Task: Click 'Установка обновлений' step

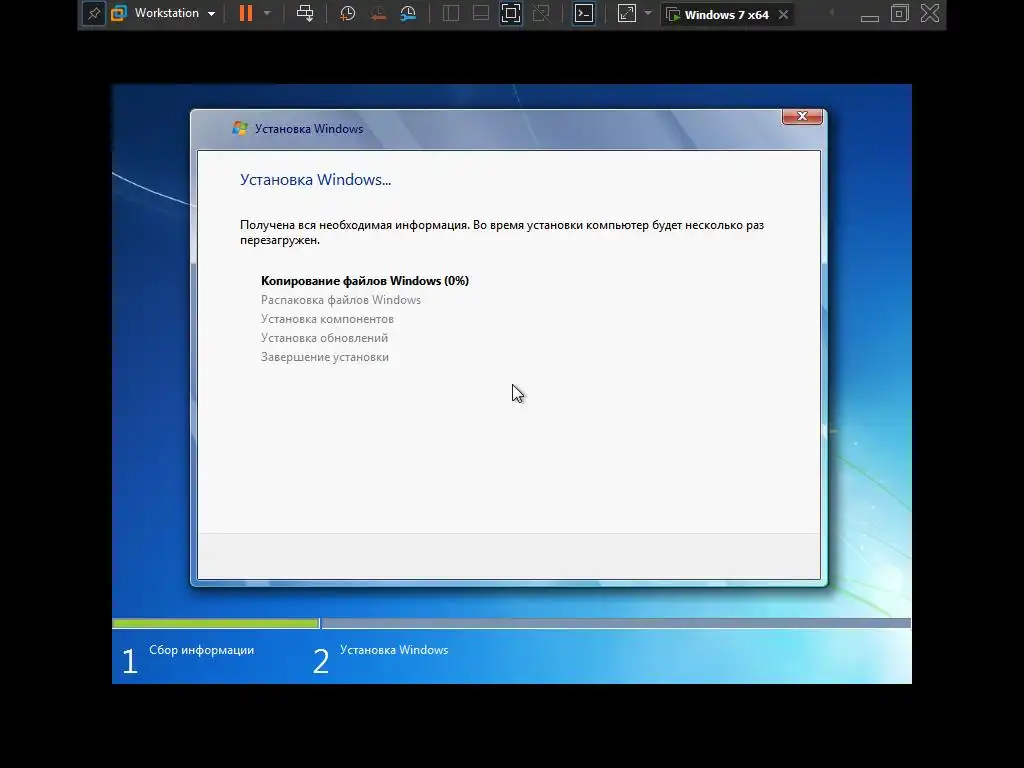Action: (325, 338)
